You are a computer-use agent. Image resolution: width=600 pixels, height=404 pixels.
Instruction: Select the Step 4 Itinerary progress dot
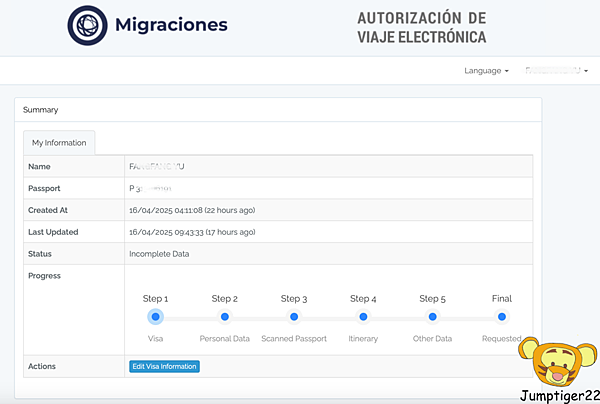[363, 317]
